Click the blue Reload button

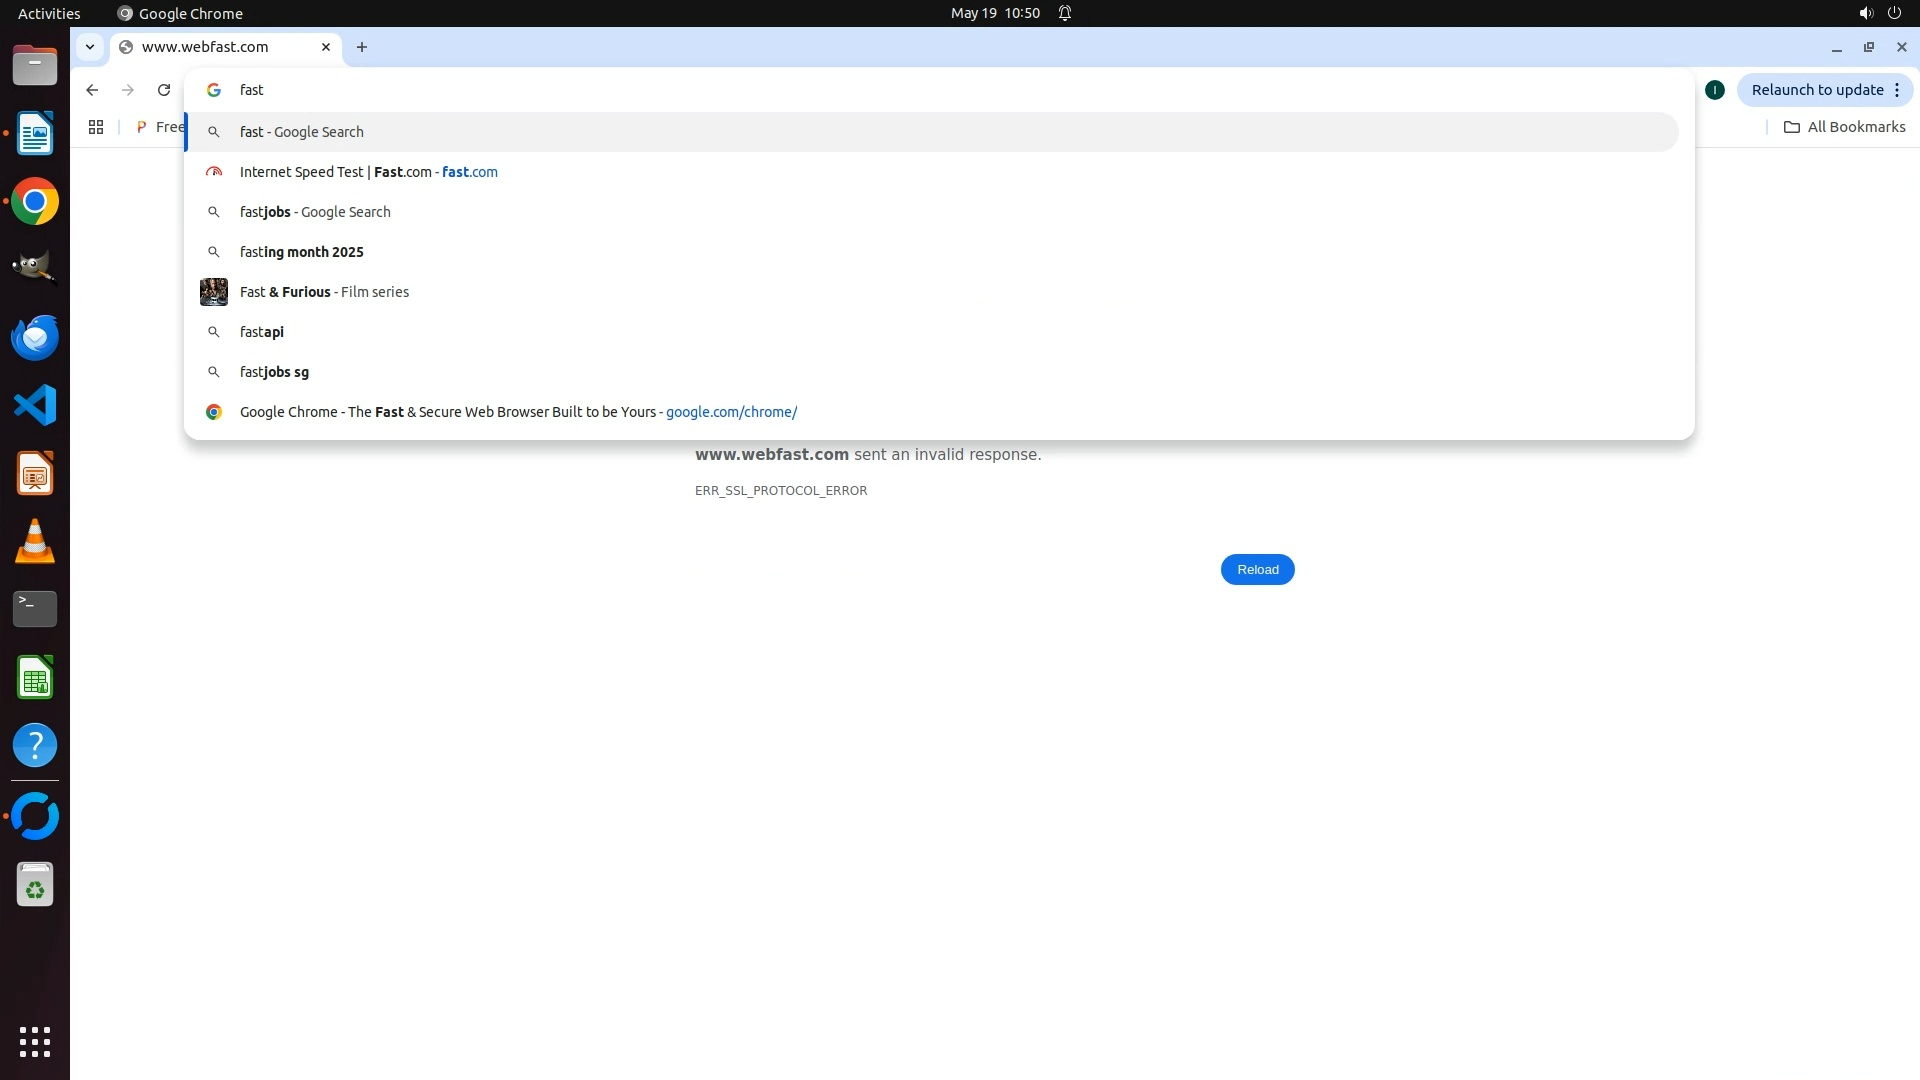1257,570
